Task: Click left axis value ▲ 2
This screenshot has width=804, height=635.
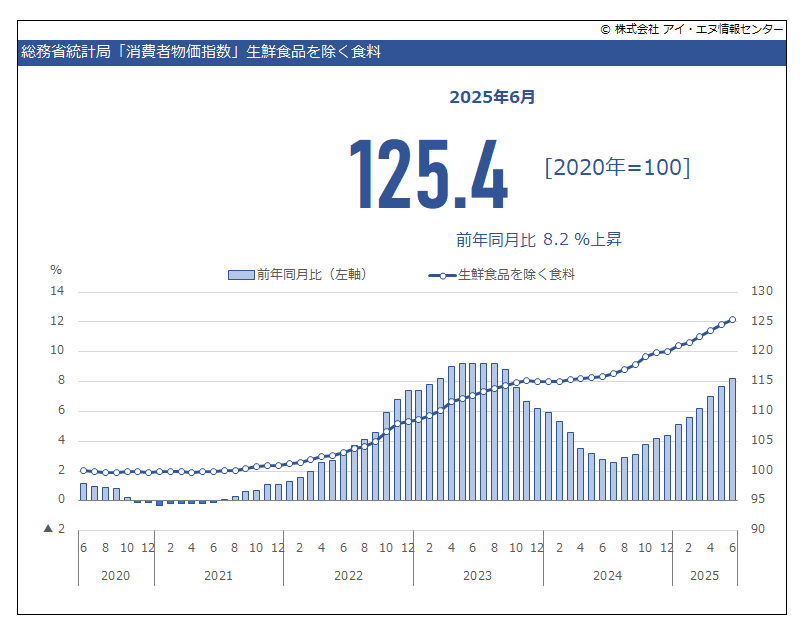Action: point(54,529)
